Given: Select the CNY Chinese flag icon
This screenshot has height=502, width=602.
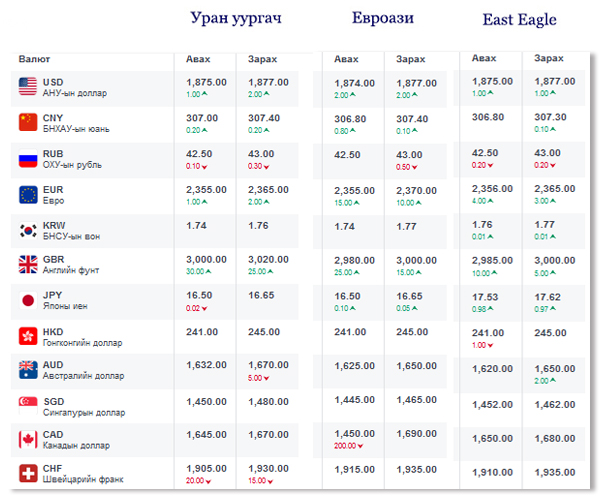Looking at the screenshot, I should point(28,123).
